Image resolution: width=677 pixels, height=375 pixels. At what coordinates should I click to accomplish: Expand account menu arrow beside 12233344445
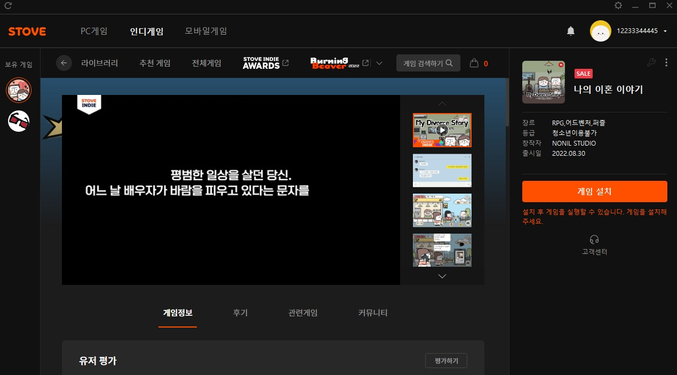click(x=665, y=31)
